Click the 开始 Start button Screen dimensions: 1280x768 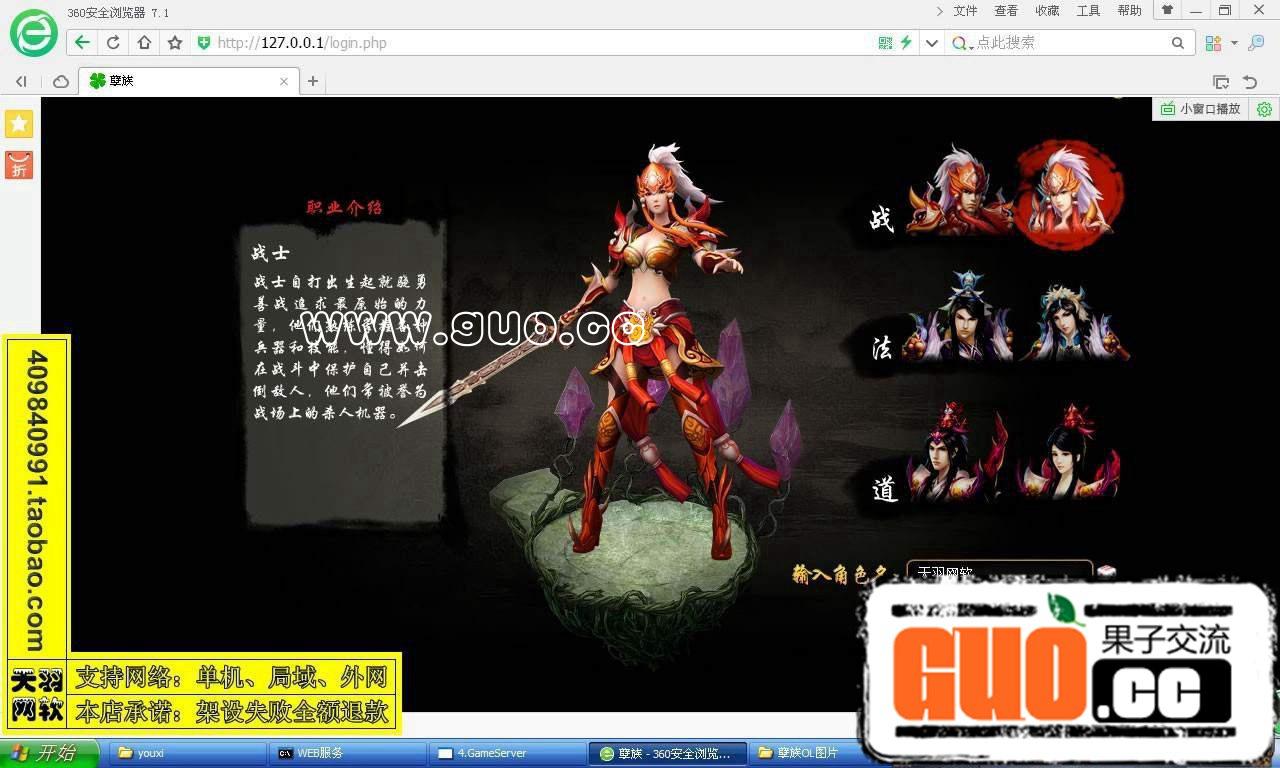(x=49, y=753)
